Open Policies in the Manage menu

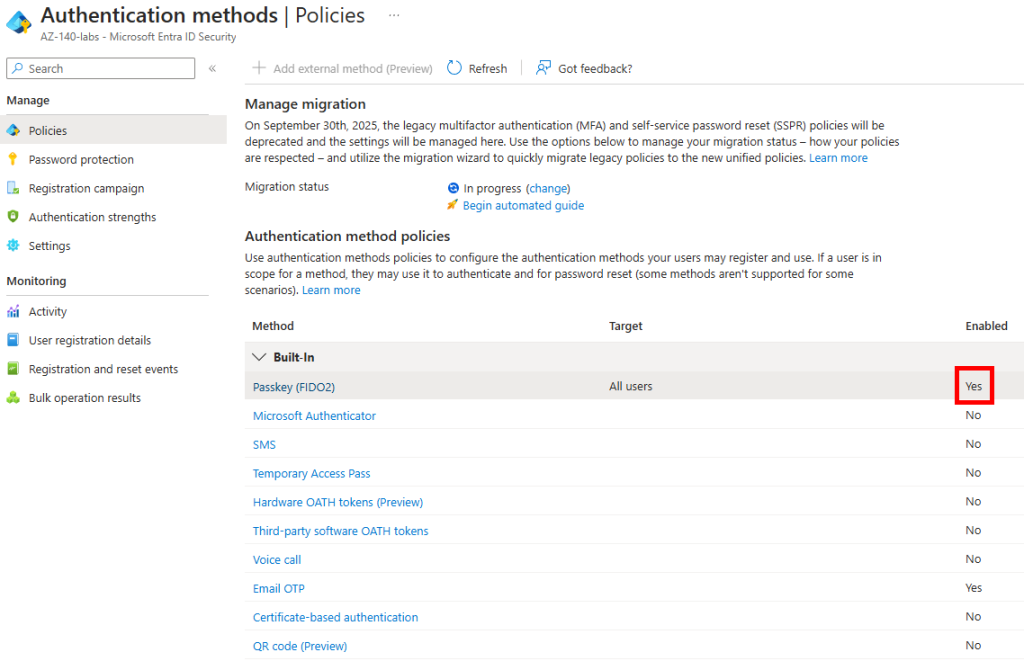click(x=114, y=131)
